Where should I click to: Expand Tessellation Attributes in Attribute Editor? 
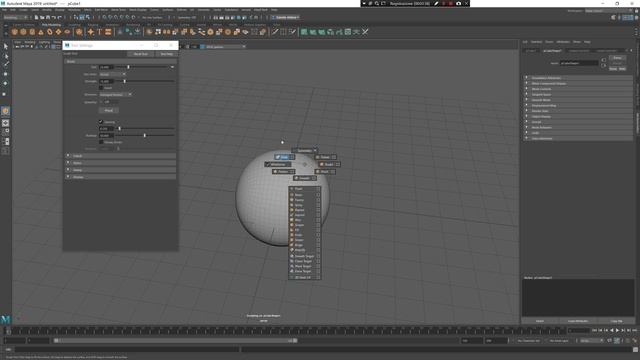click(578, 78)
